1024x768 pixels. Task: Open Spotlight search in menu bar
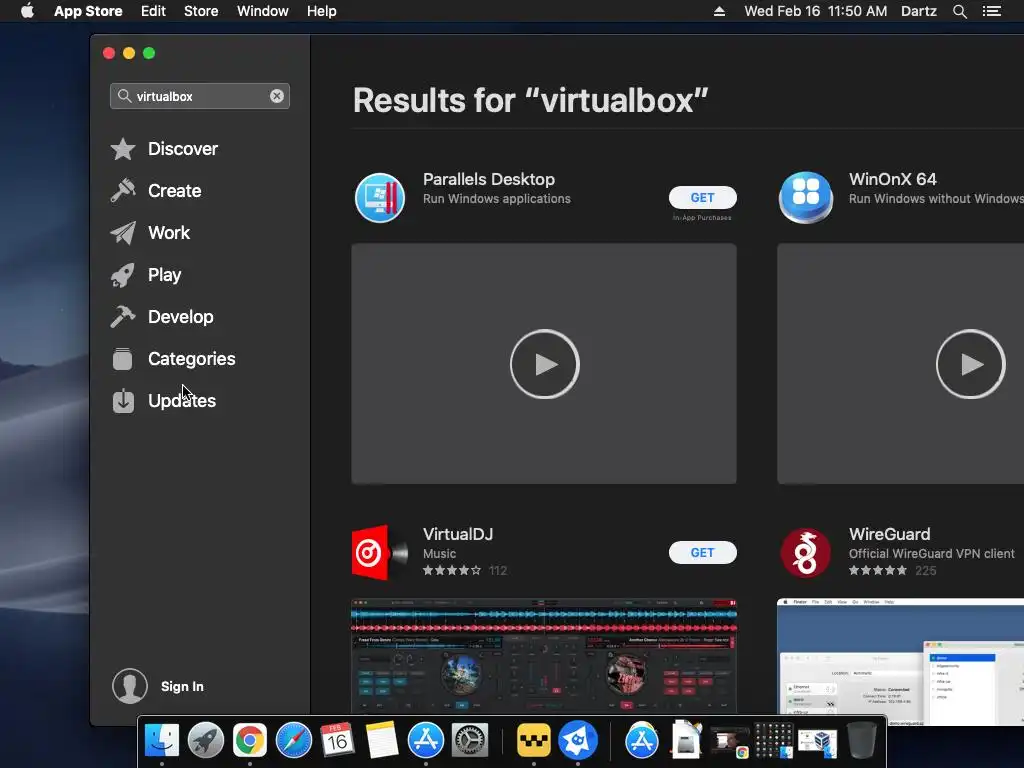(959, 11)
